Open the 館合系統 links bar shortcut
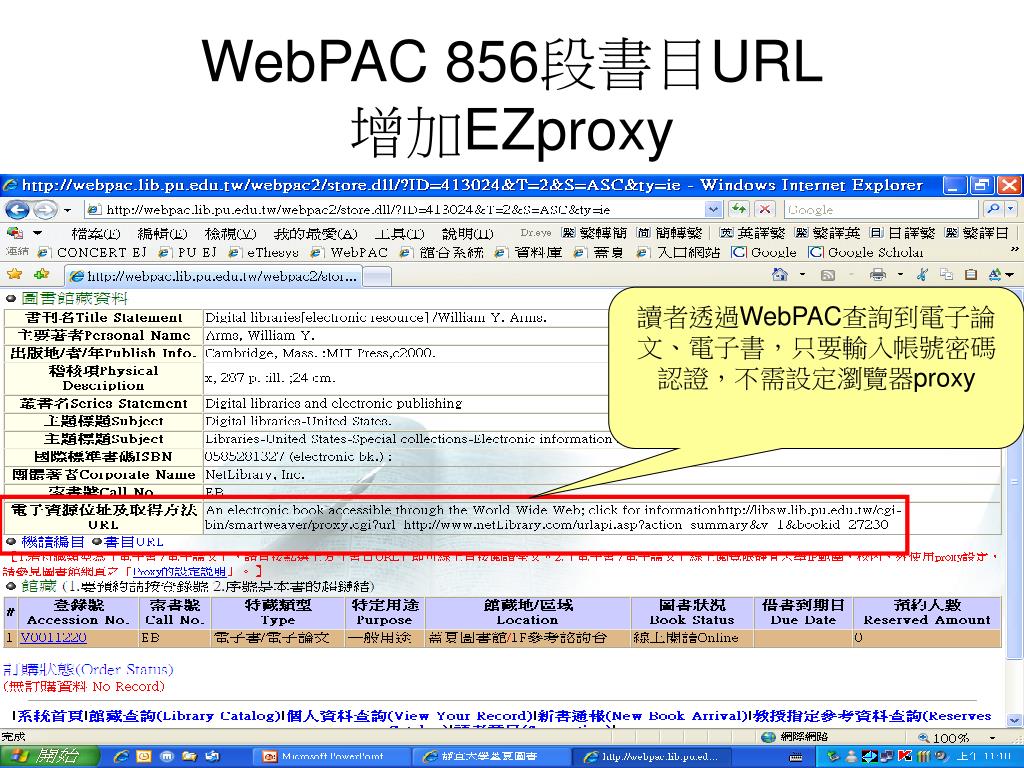The image size is (1024, 768). pos(442,252)
